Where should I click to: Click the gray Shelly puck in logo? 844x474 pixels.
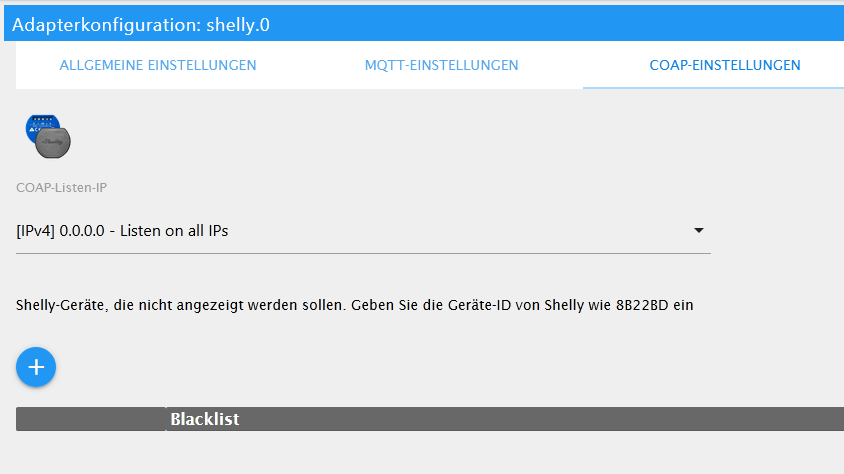coord(53,142)
